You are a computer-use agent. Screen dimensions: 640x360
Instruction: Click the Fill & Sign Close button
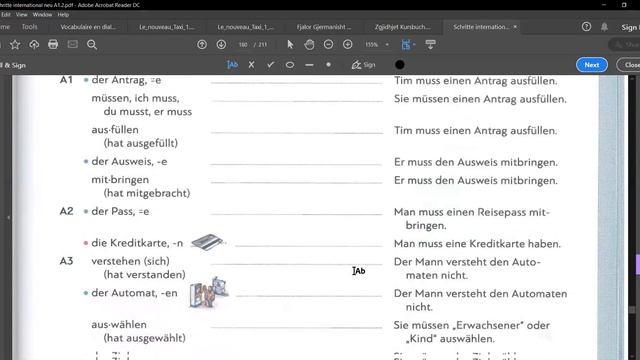629,65
